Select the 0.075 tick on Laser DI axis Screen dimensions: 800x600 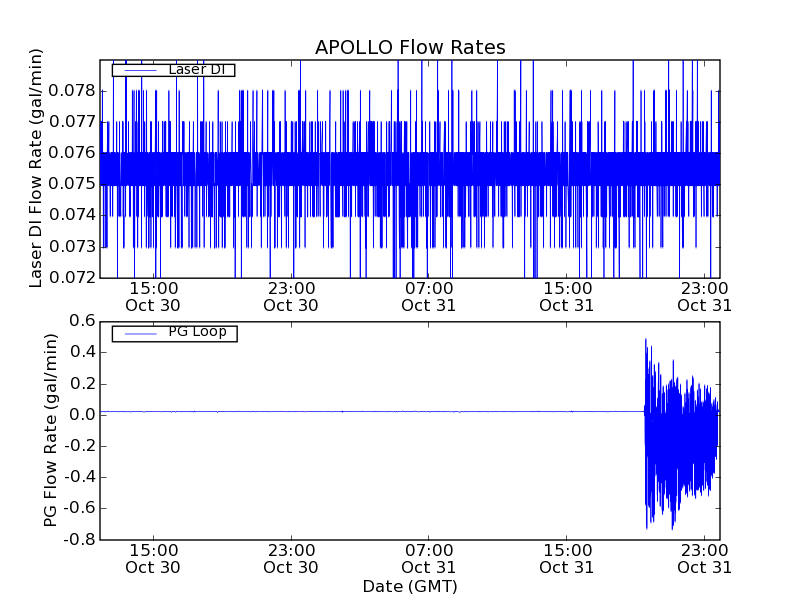[72, 184]
